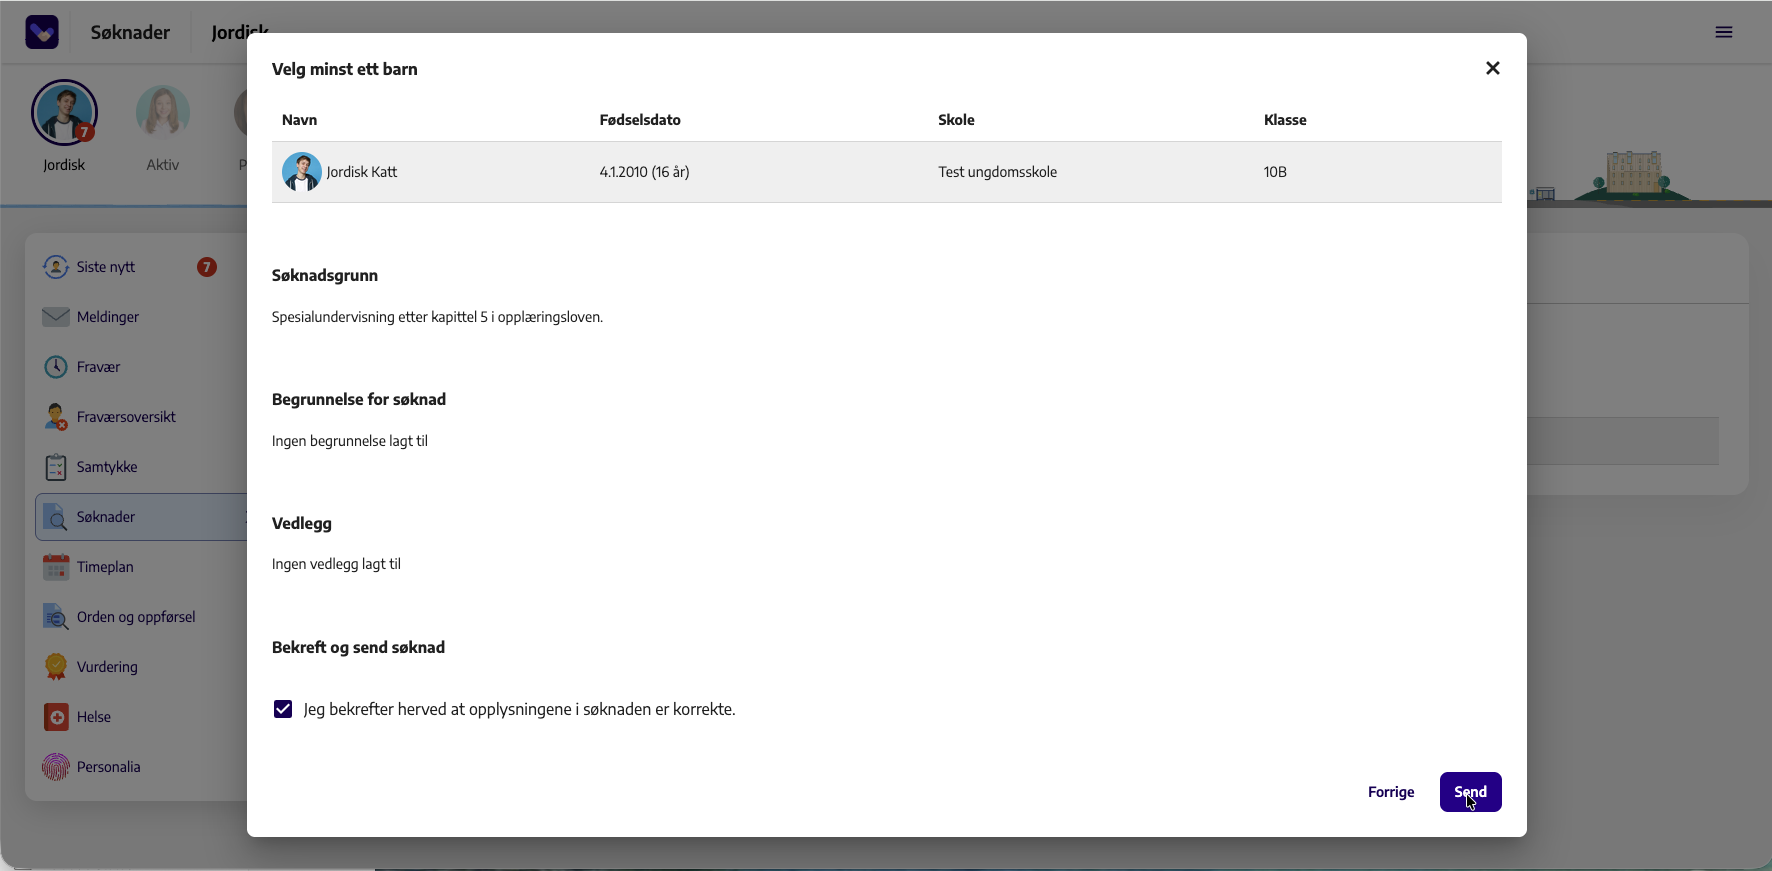This screenshot has height=871, width=1772.
Task: Go back with Forrige button
Action: pos(1391,792)
